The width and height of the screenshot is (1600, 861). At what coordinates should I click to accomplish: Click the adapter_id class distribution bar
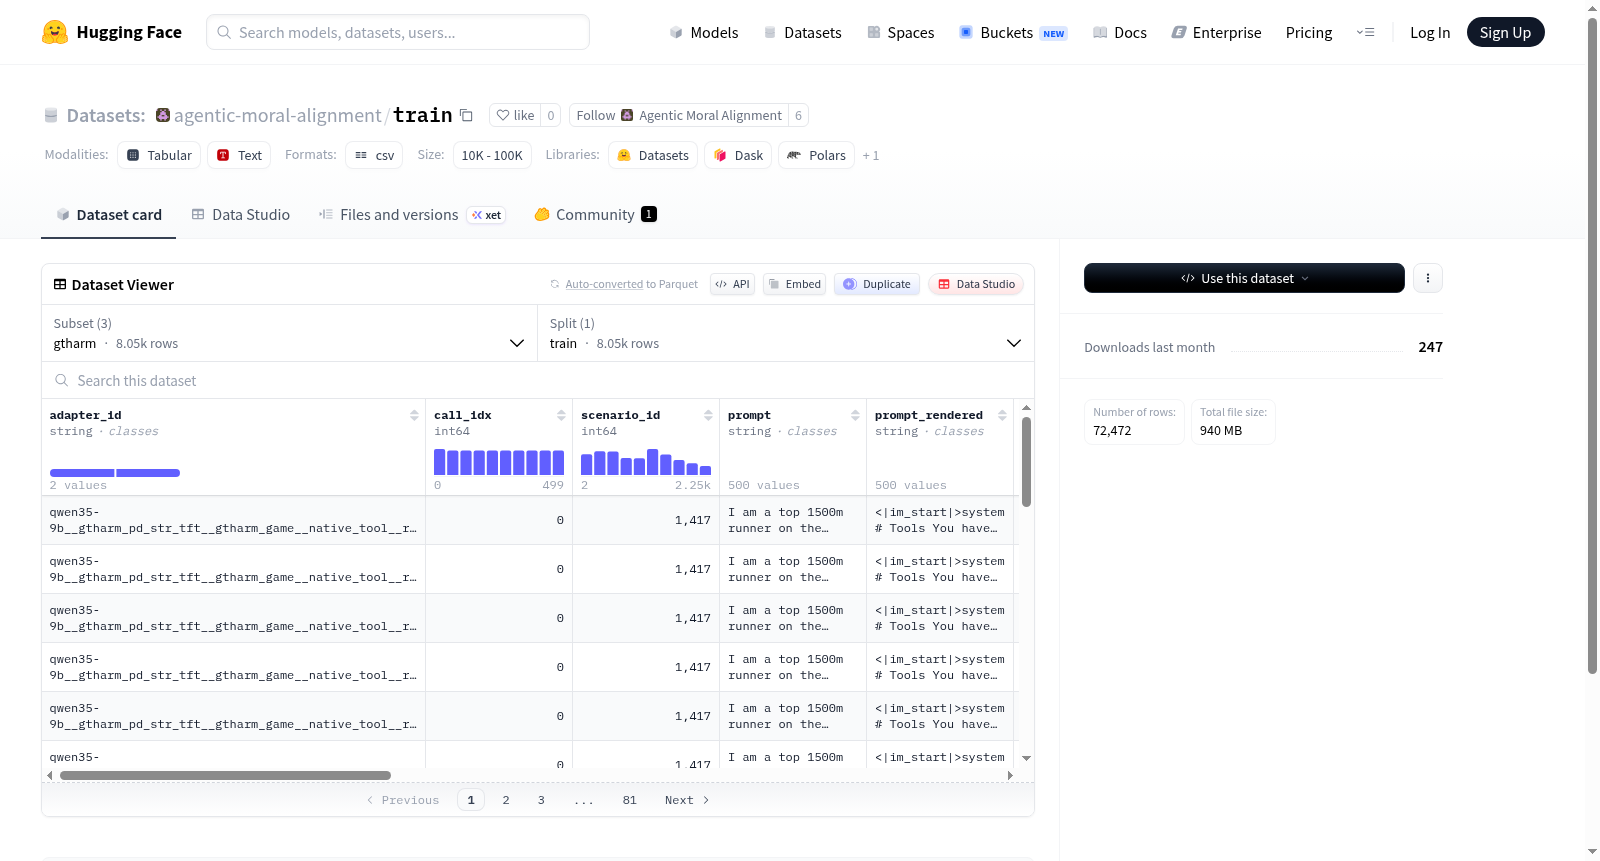[115, 473]
